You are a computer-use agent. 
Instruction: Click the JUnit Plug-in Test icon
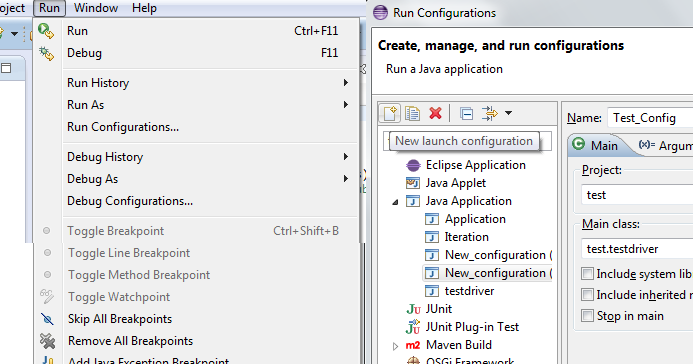[413, 327]
